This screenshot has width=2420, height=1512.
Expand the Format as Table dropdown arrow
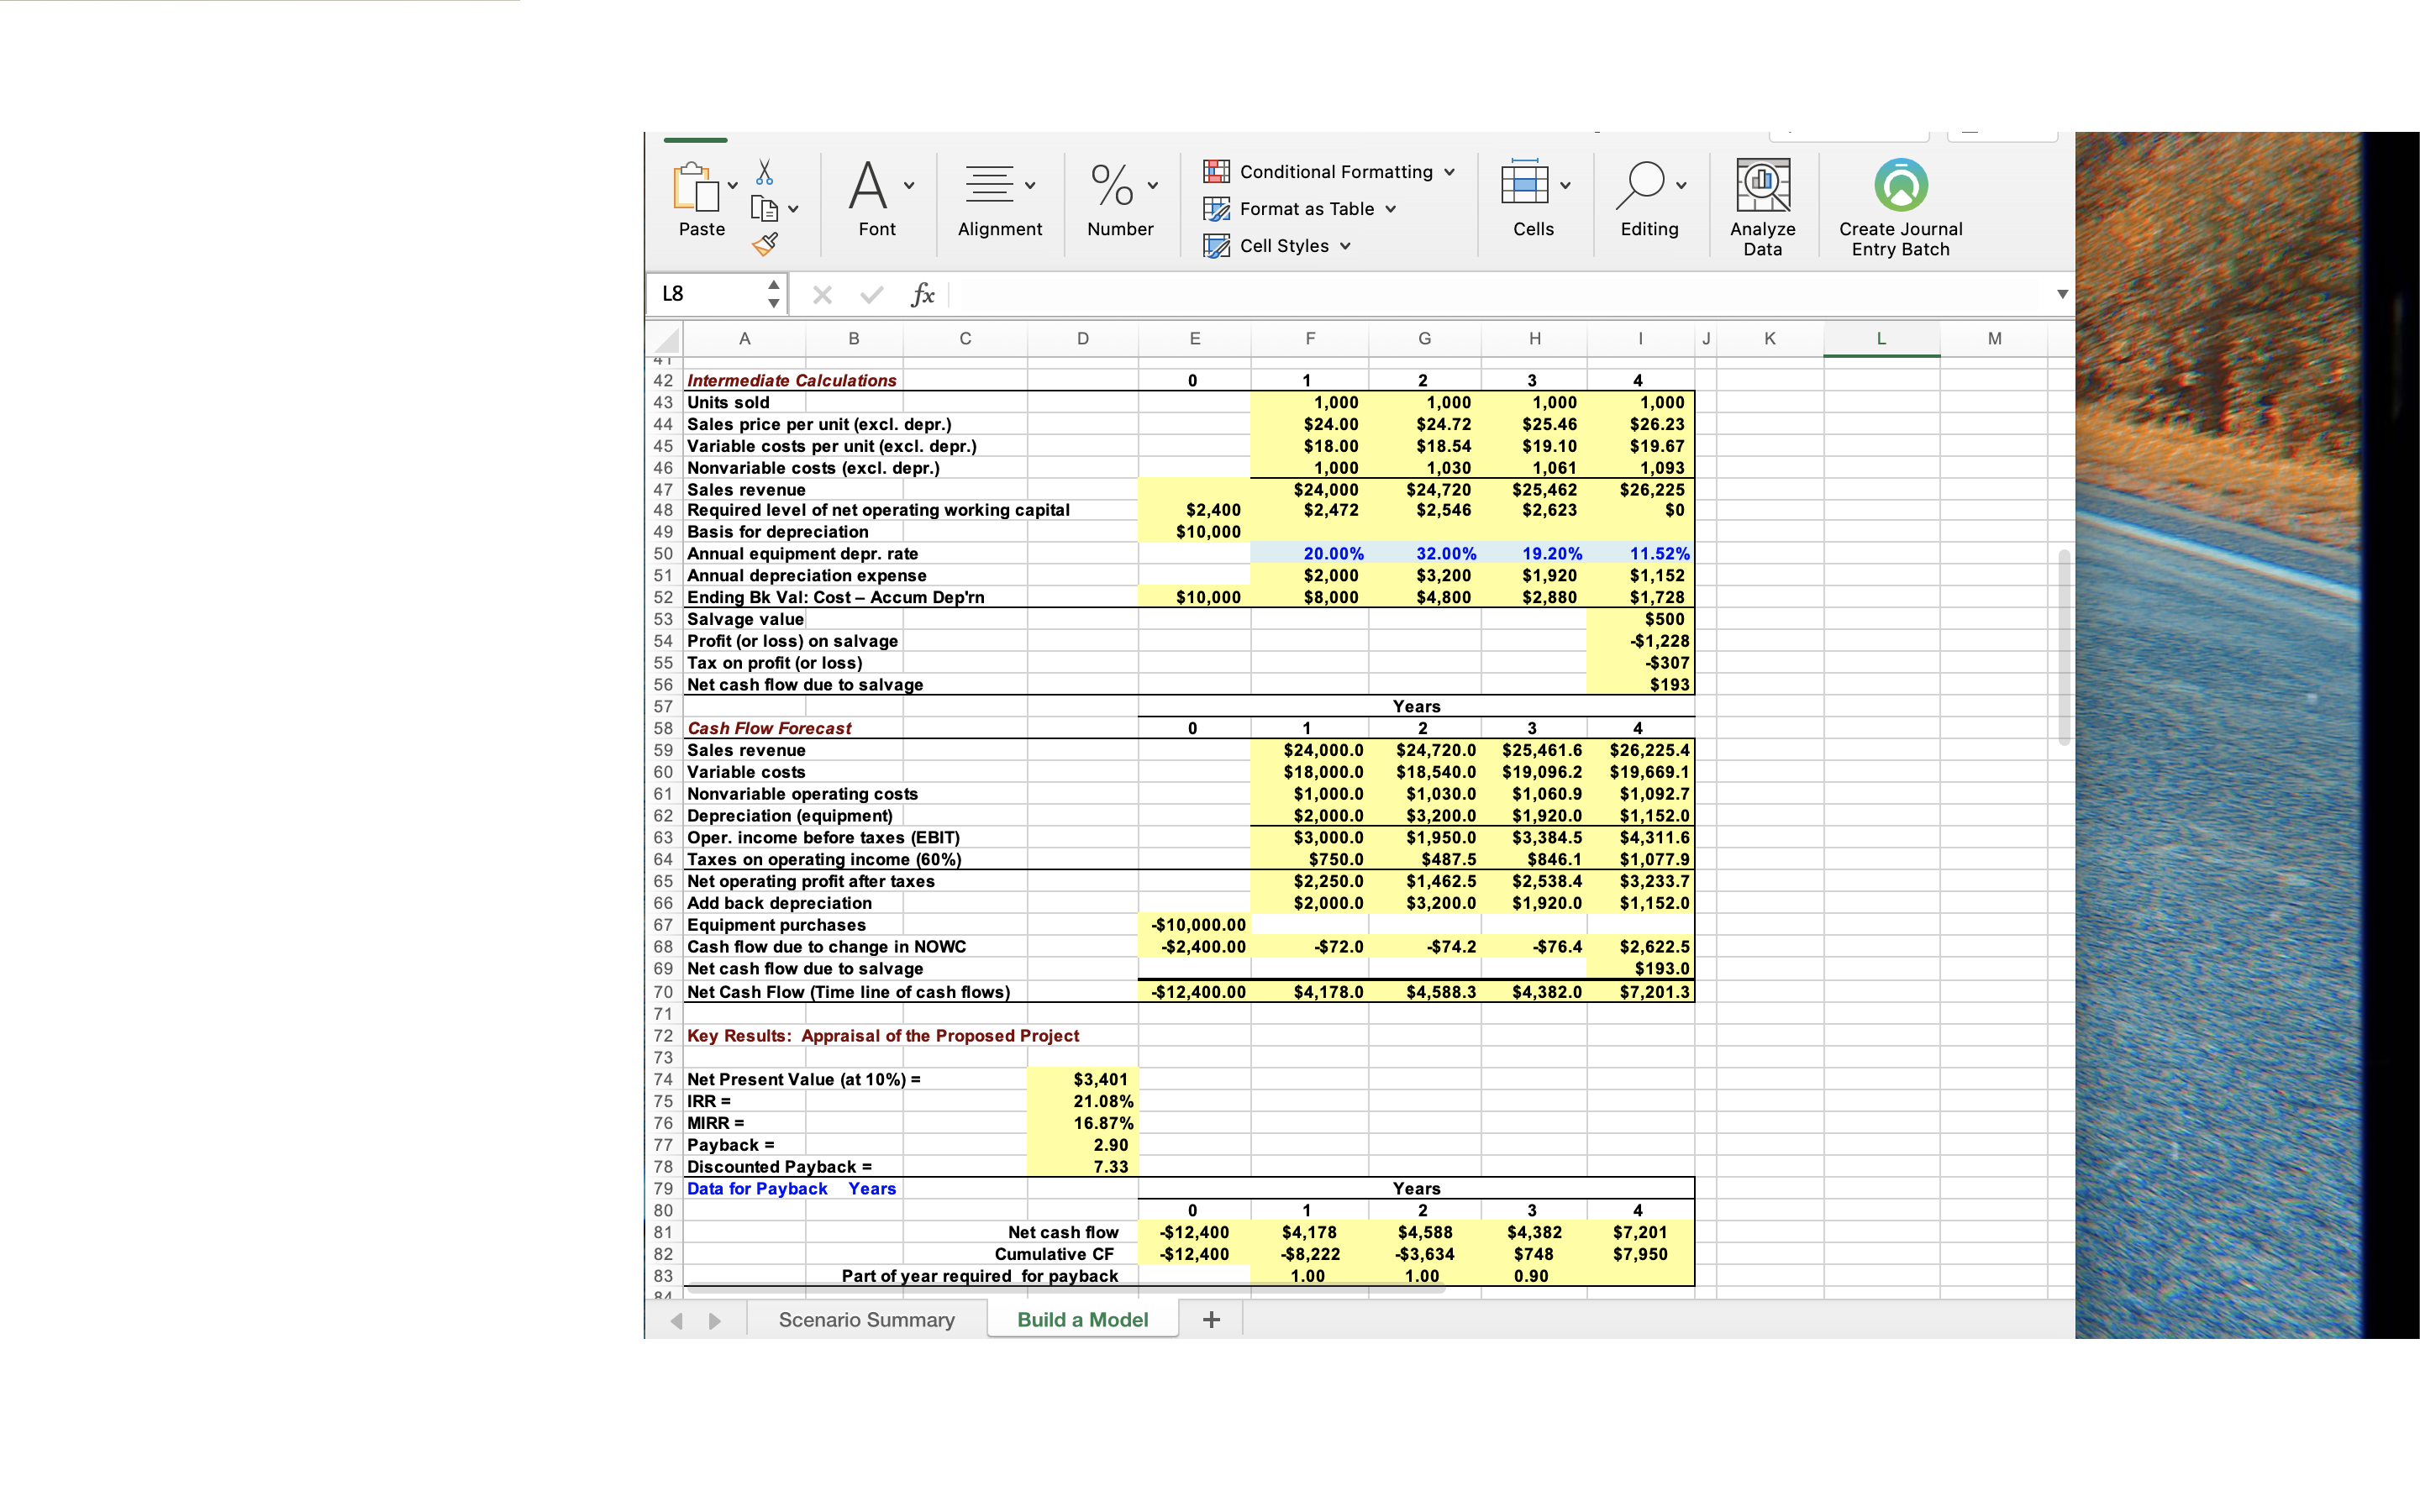pyautogui.click(x=1390, y=209)
